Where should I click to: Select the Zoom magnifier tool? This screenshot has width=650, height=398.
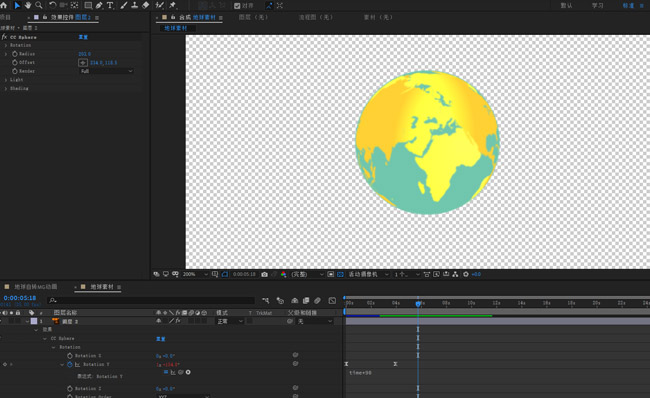pos(39,5)
